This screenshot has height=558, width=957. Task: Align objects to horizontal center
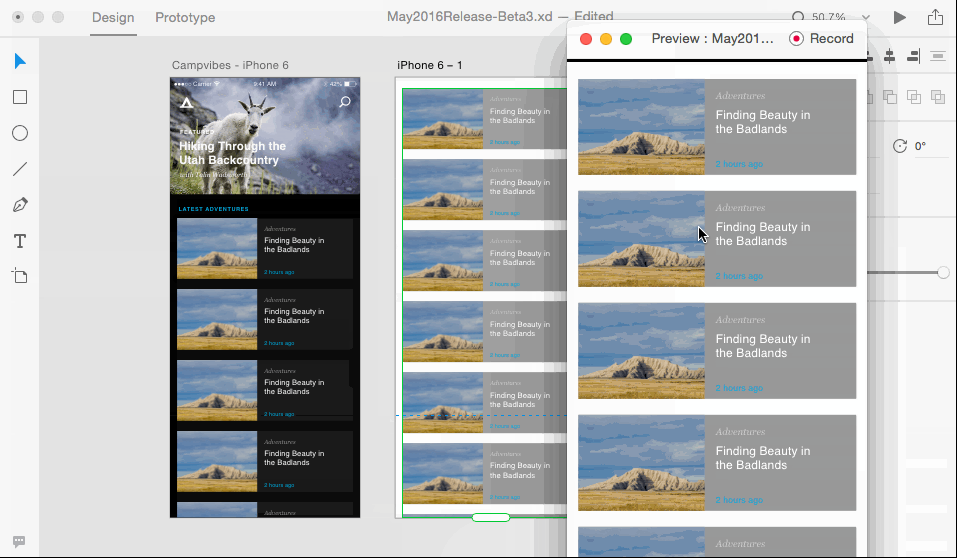pyautogui.click(x=890, y=57)
